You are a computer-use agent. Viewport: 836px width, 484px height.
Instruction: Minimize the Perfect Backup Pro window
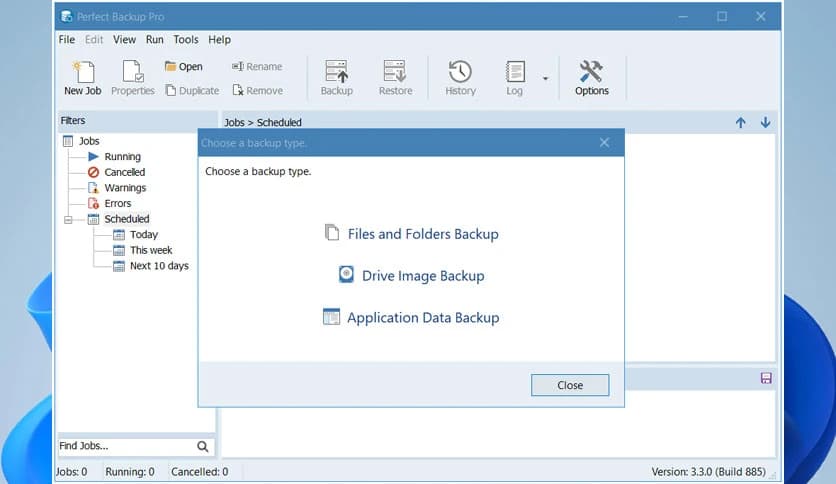coord(683,17)
